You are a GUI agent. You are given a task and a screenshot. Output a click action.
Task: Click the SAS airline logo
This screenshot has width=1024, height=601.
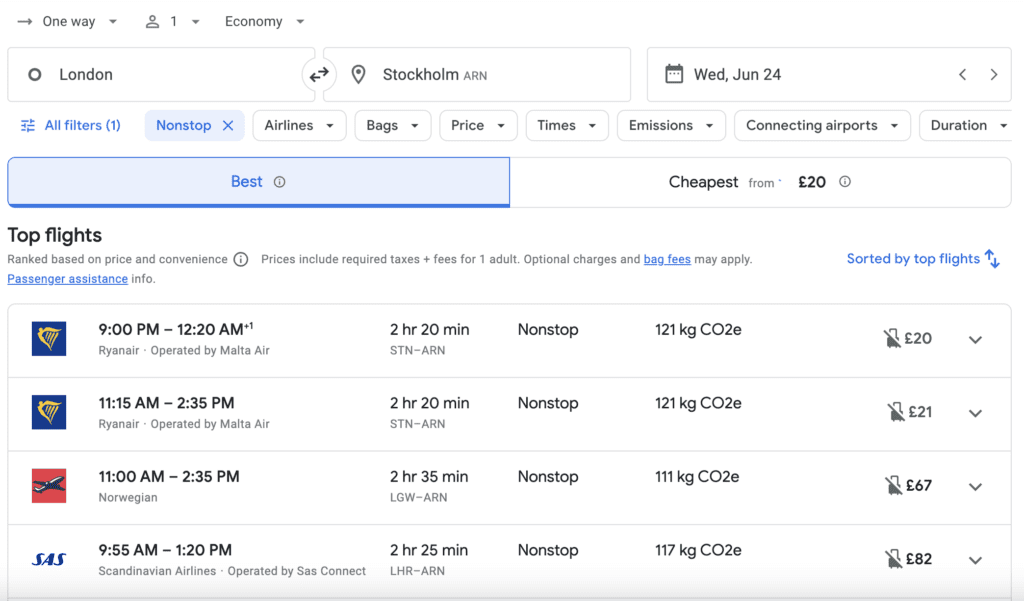[48, 559]
